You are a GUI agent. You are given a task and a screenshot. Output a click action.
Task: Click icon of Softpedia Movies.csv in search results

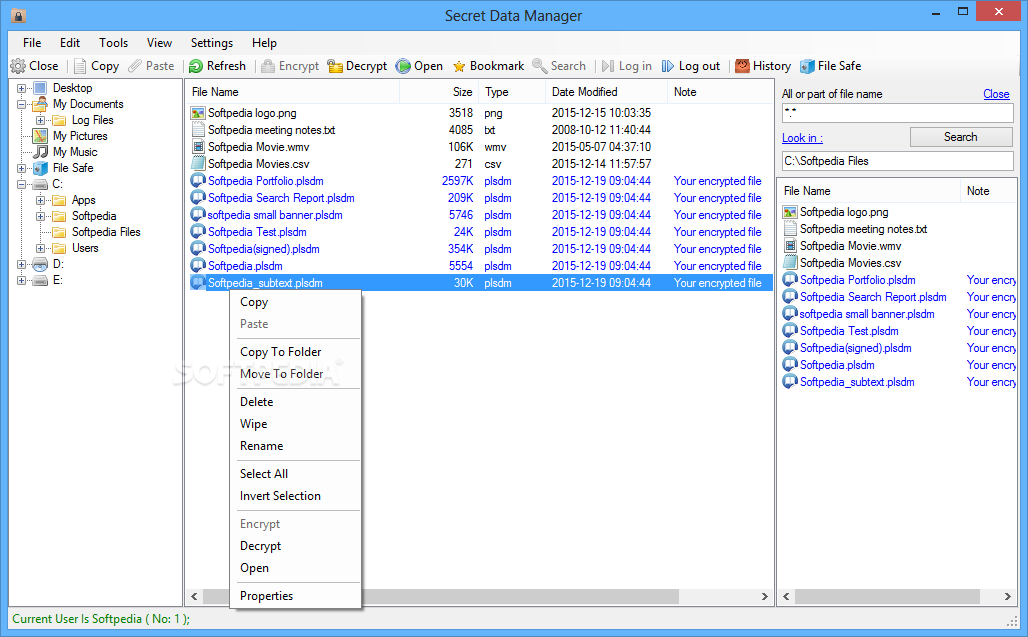[x=790, y=263]
